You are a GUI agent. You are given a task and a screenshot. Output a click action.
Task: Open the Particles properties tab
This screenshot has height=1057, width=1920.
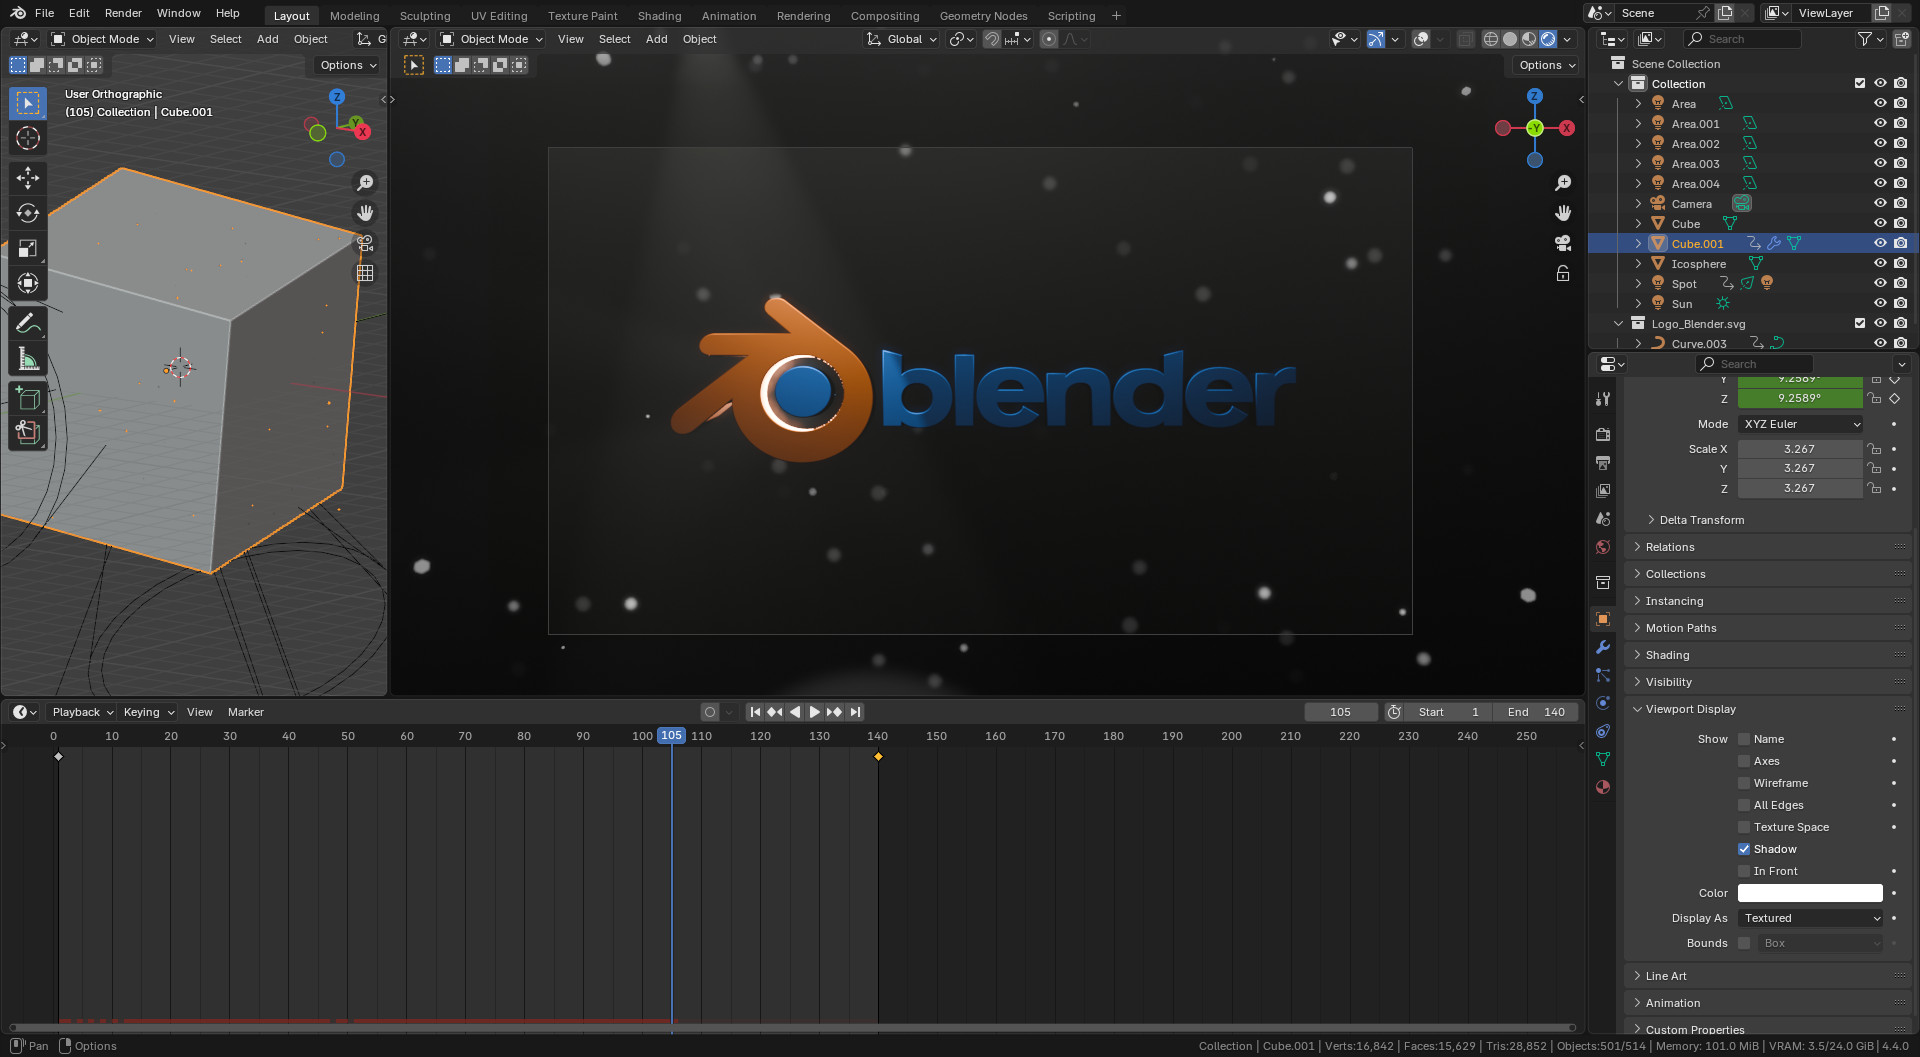pyautogui.click(x=1603, y=675)
